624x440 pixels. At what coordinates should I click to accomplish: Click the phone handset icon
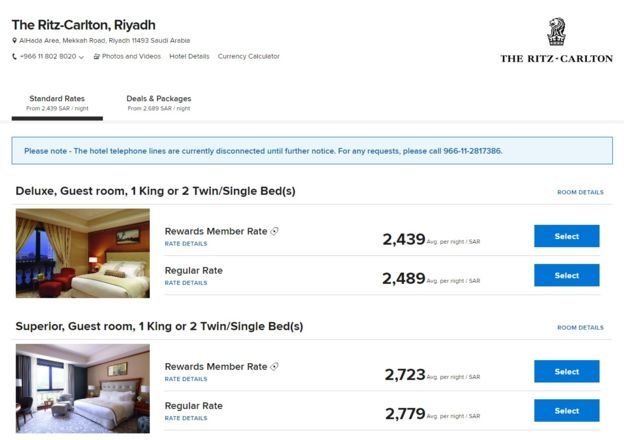pos(15,57)
